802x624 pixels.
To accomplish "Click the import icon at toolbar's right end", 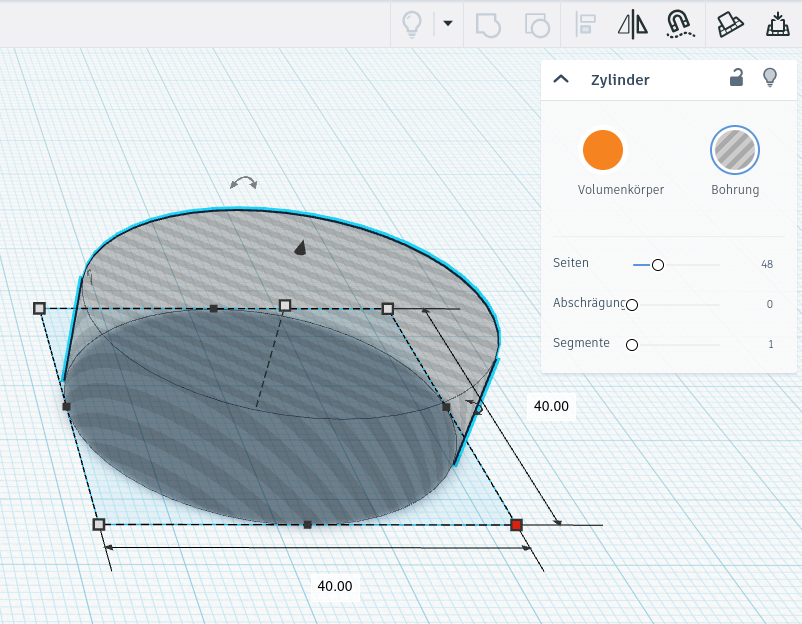I will [777, 24].
